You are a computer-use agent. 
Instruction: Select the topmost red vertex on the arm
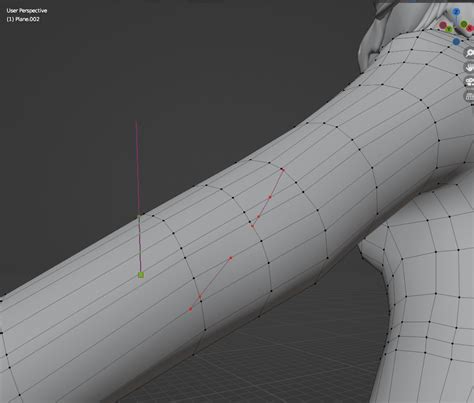[x=282, y=170]
